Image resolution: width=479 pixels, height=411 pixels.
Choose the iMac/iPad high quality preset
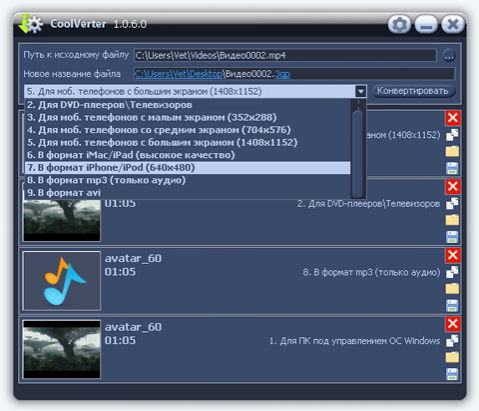click(188, 155)
